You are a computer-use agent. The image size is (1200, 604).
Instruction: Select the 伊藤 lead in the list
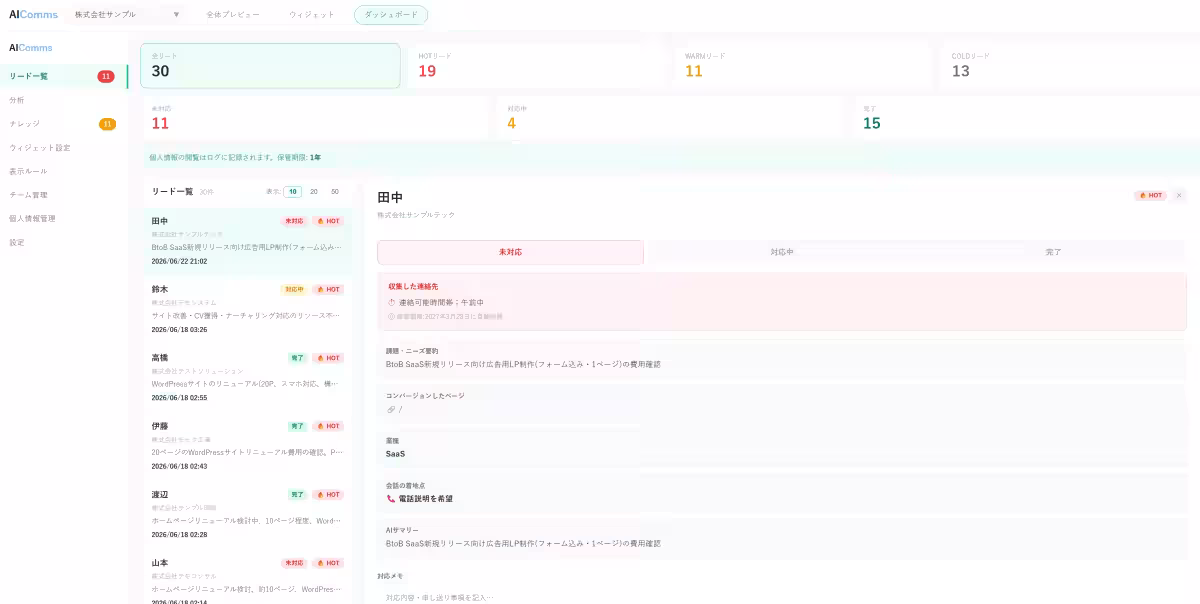(x=247, y=446)
